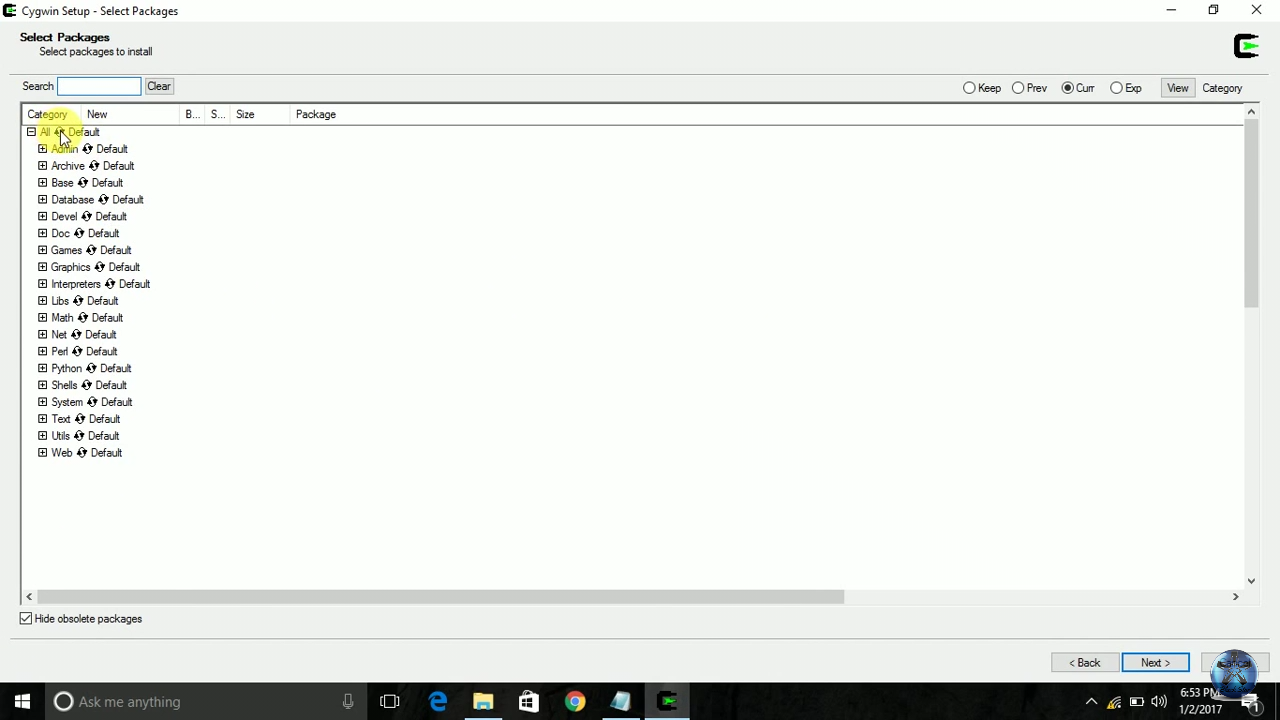The image size is (1280, 720).
Task: Expand the Math category
Action: click(x=42, y=318)
